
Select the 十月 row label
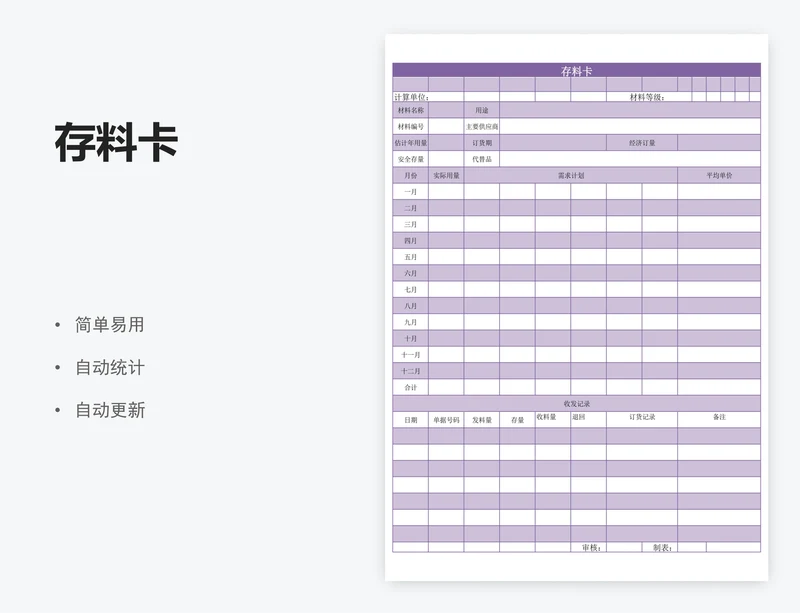[411, 338]
